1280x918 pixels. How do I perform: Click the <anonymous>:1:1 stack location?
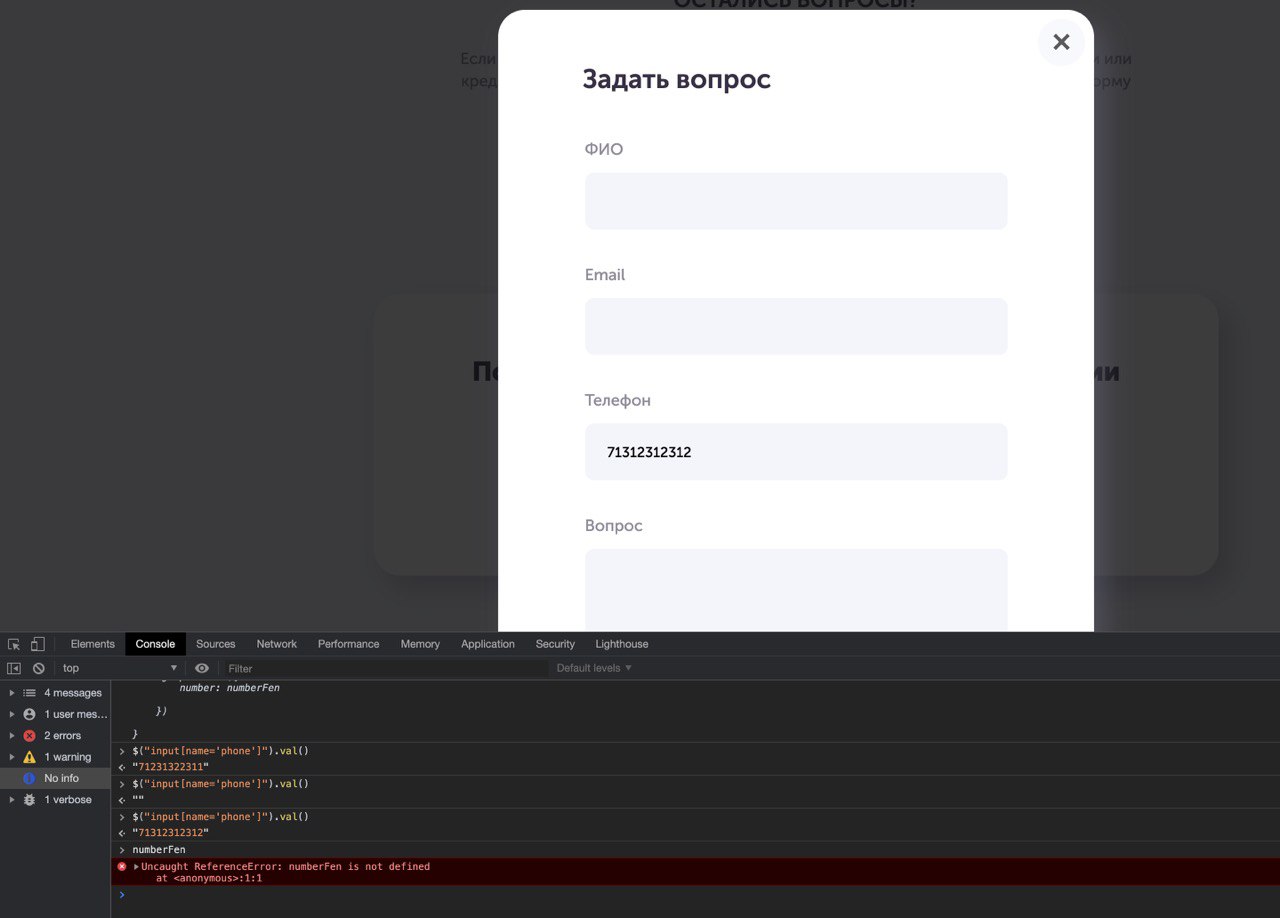tap(217, 878)
